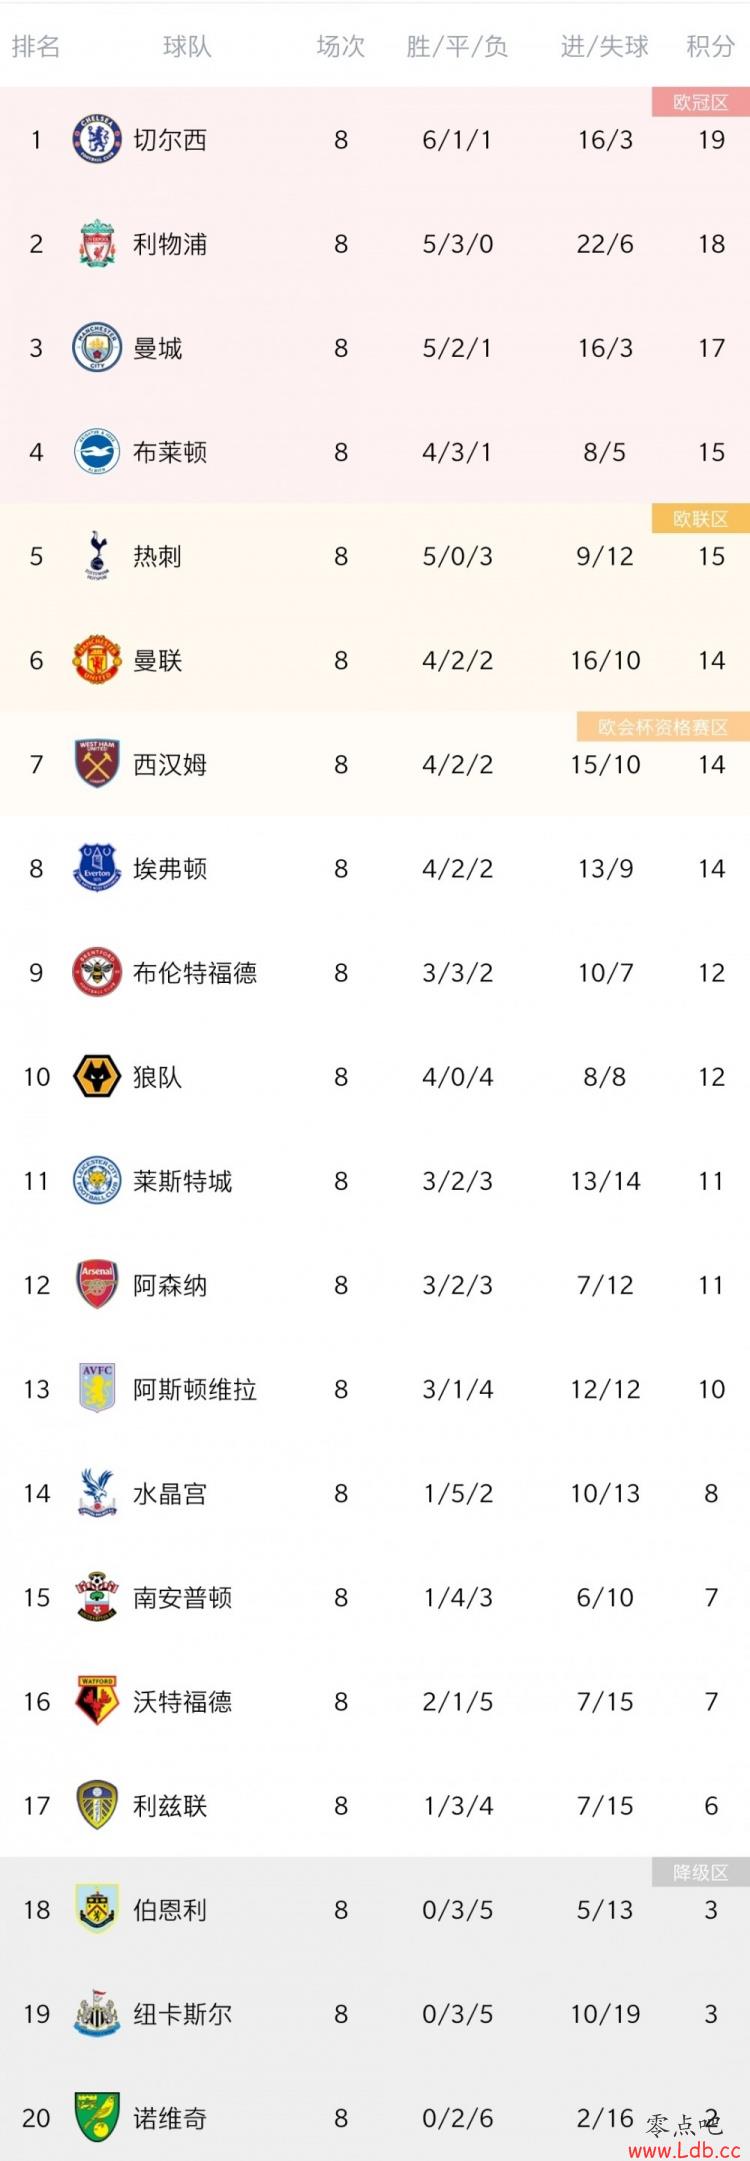Select the Manchester United crest

97,660
